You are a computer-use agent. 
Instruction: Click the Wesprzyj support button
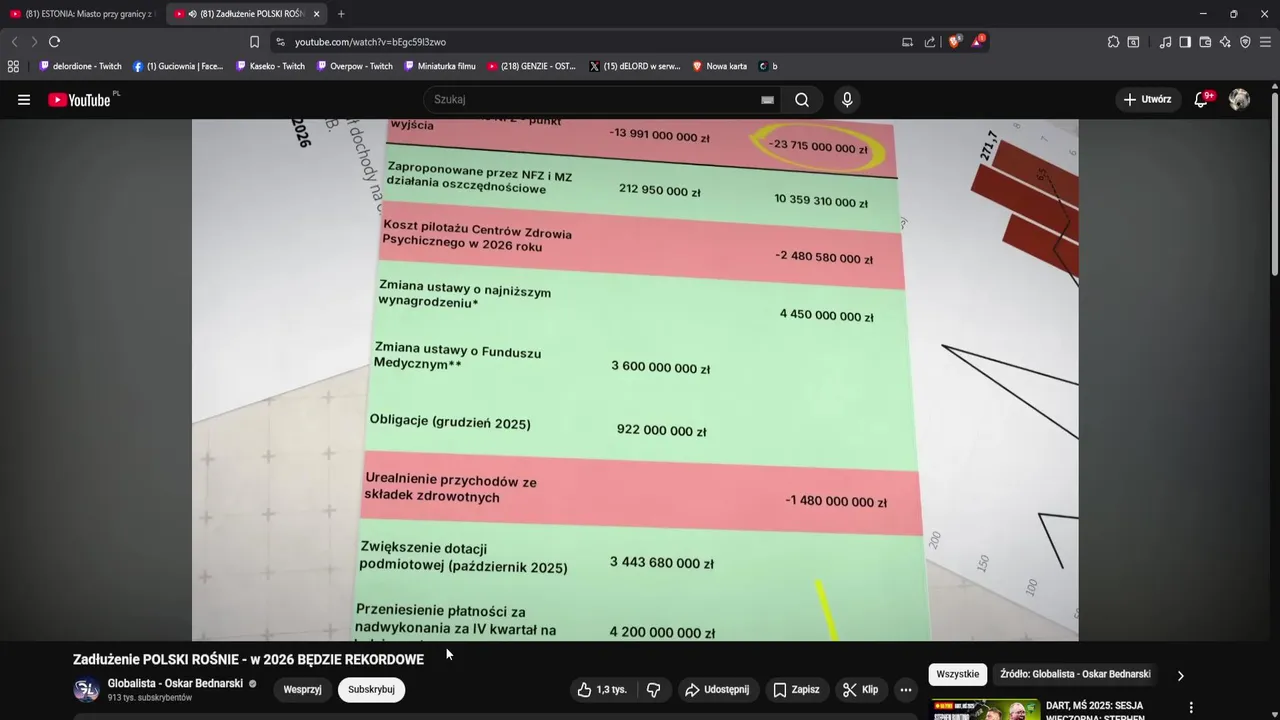click(x=303, y=690)
